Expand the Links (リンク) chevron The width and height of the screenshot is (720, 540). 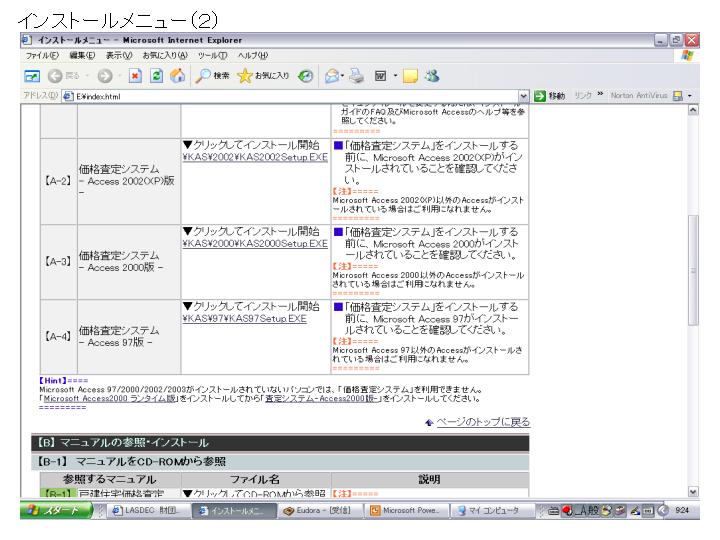(x=600, y=94)
